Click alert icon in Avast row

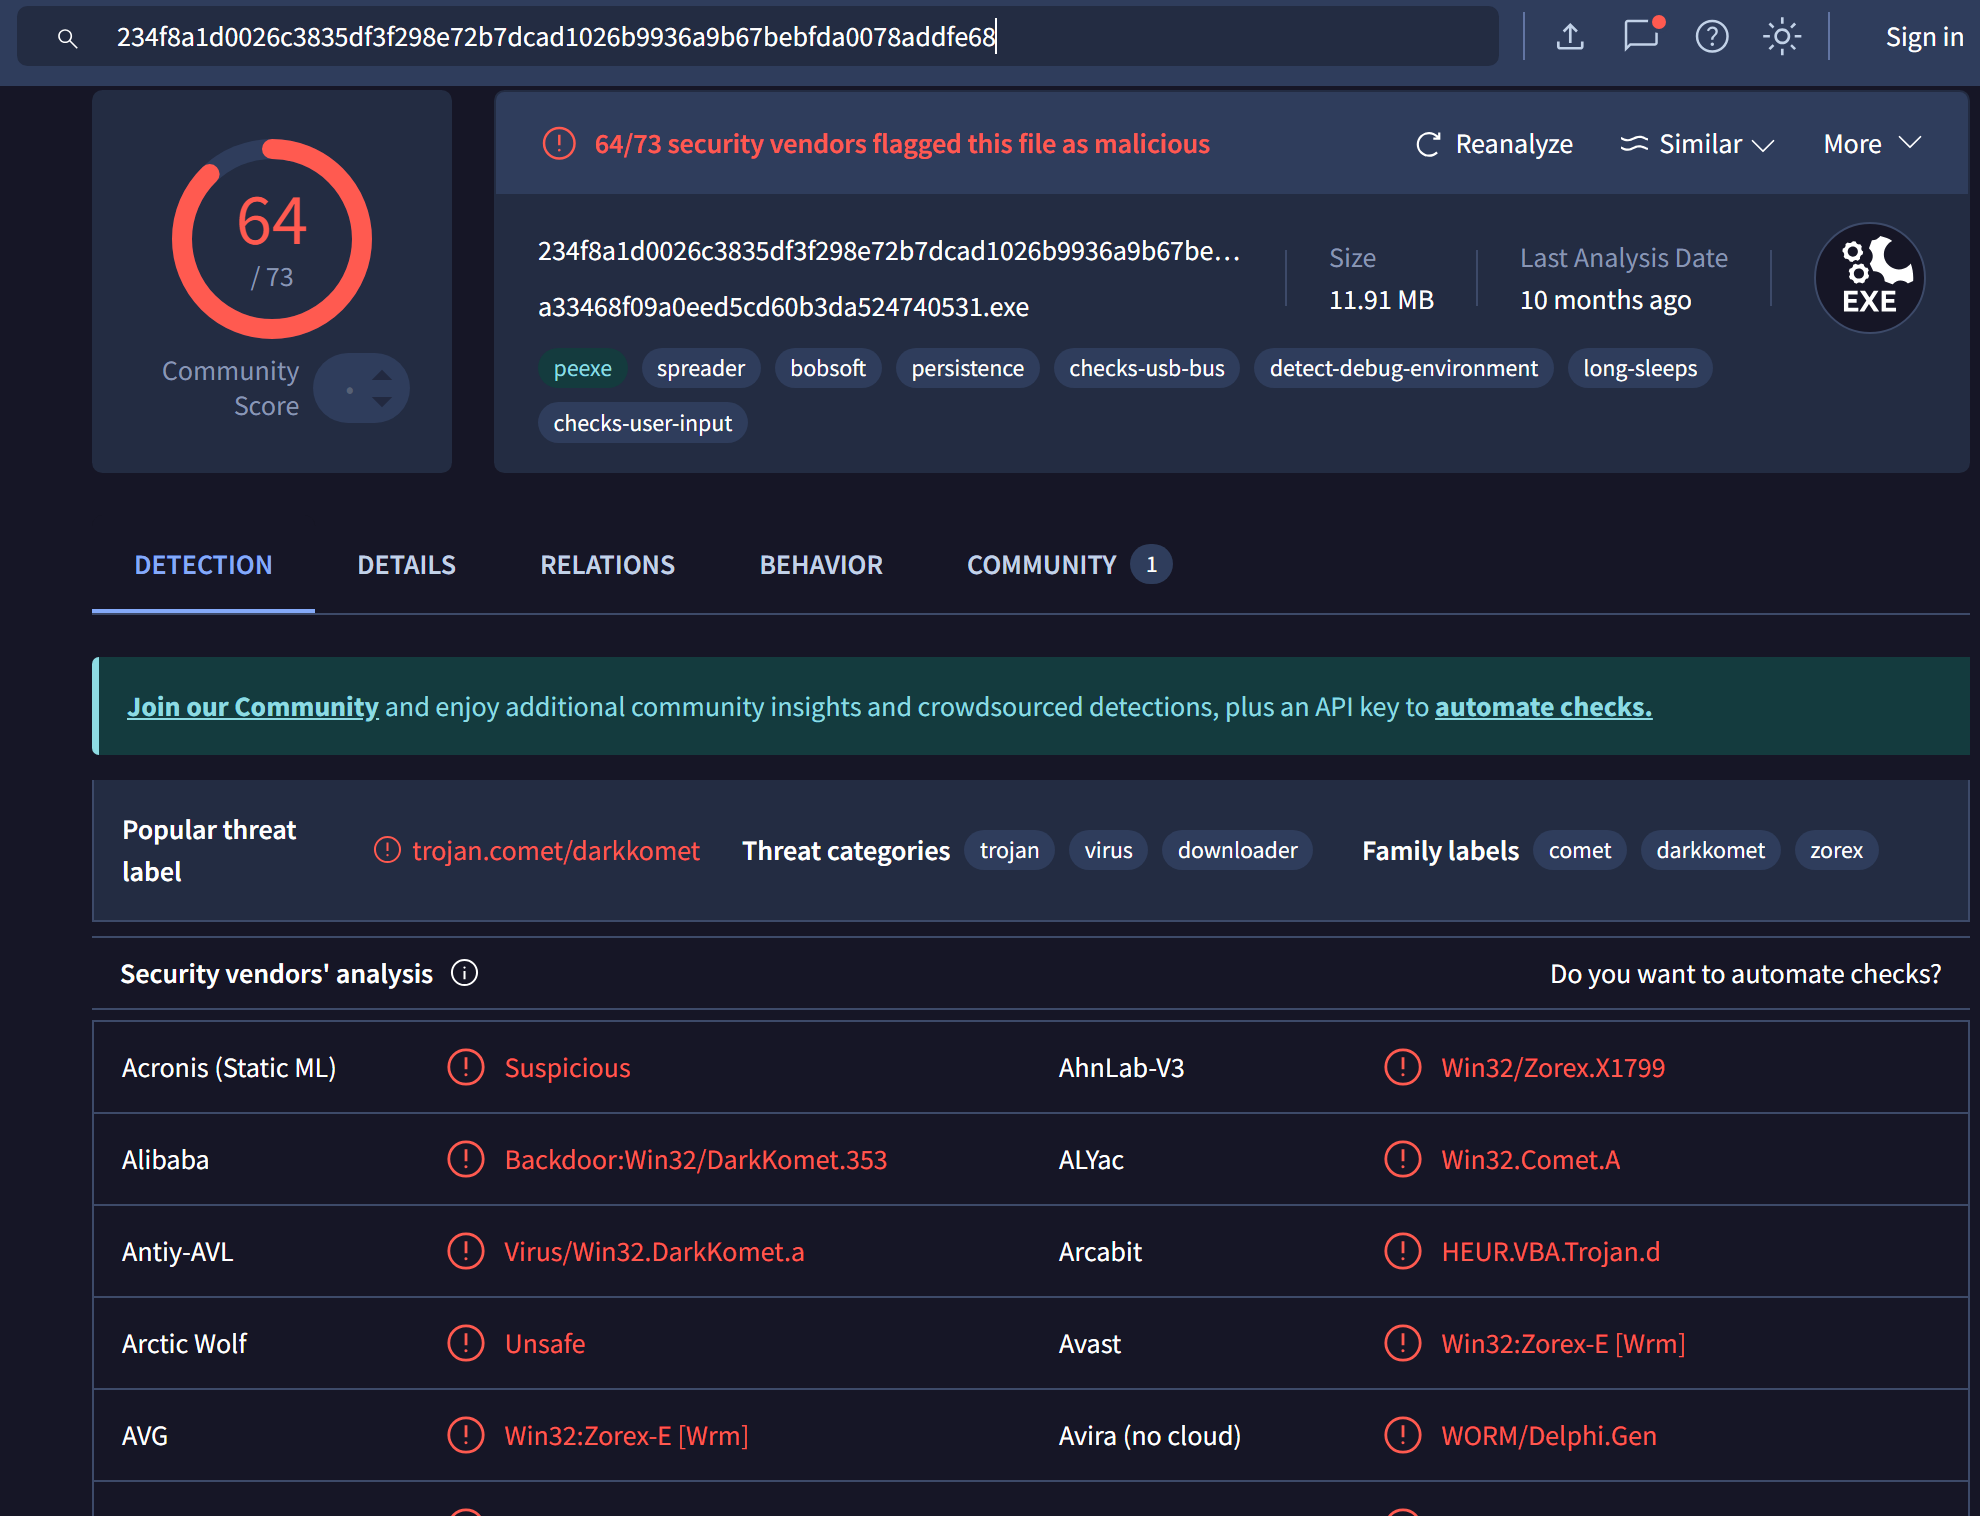point(1403,1343)
